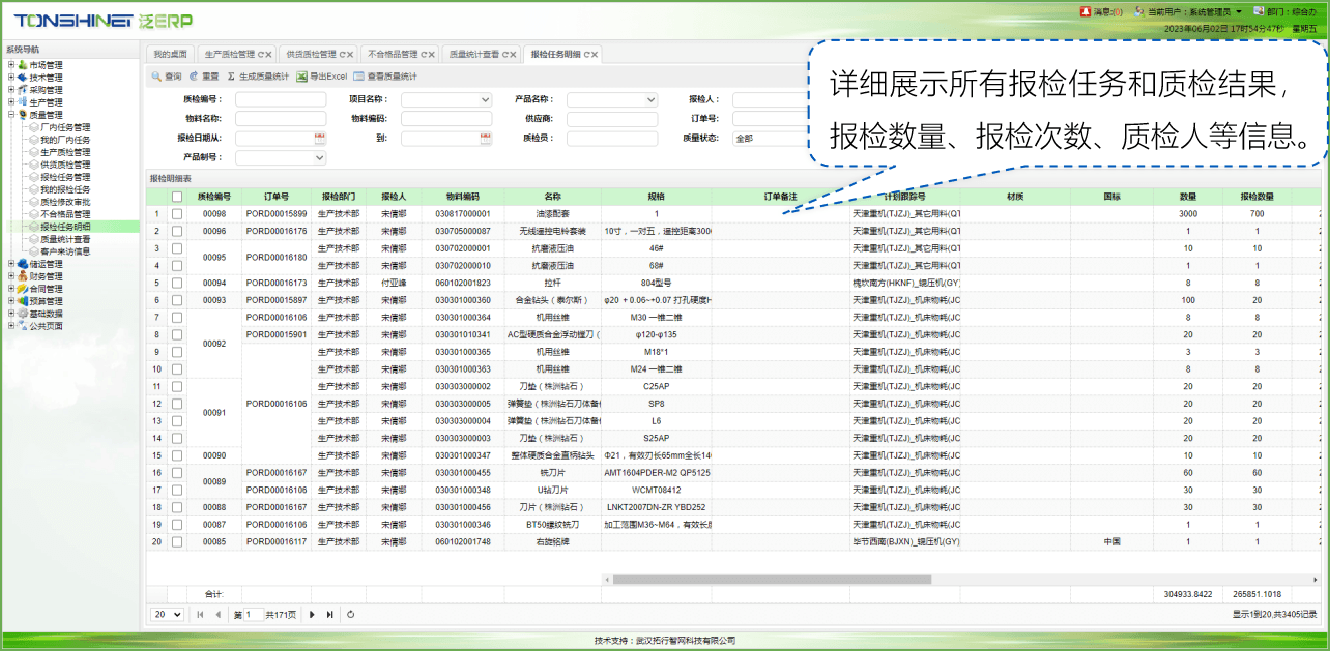This screenshot has width=1330, height=651.
Task: Open calendar picker for 报检日期从 field
Action: coord(320,138)
